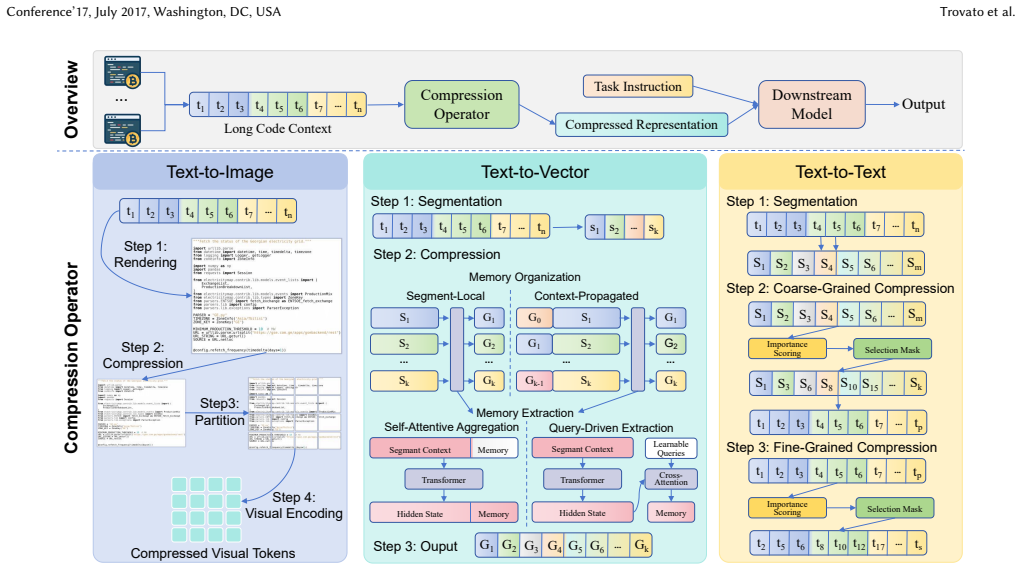Screen dimensions: 1021x570
Task: Click the t17 token box
Action: tap(878, 544)
